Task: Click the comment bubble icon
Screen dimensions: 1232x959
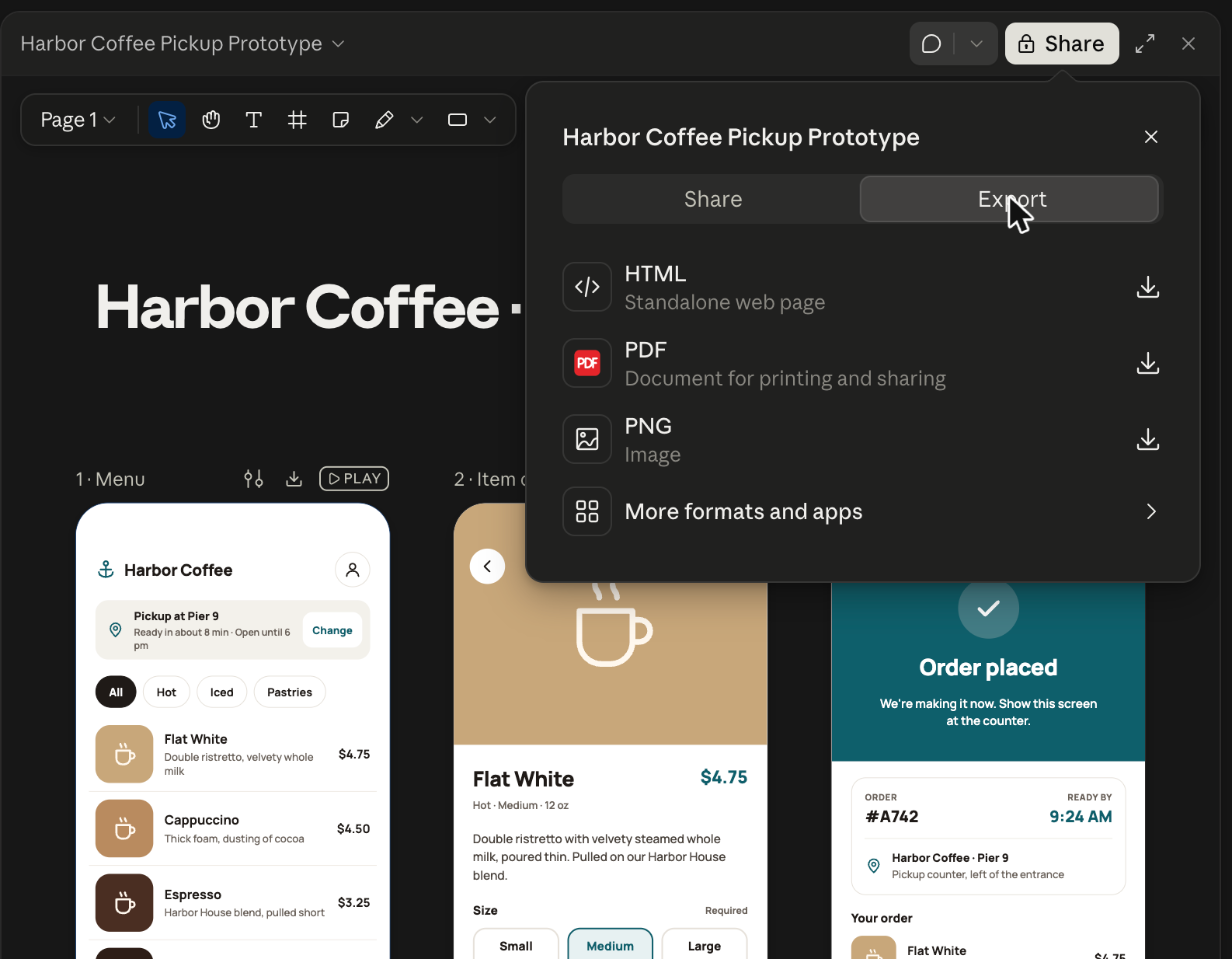Action: tap(931, 44)
